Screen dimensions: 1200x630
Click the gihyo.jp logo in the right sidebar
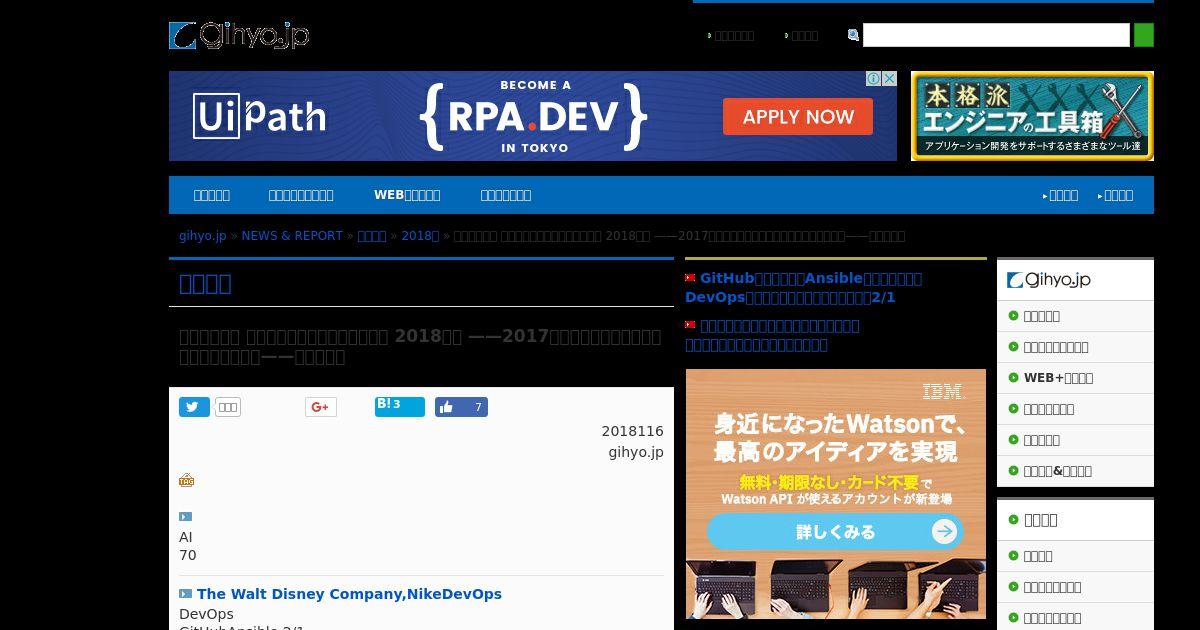tap(1048, 280)
